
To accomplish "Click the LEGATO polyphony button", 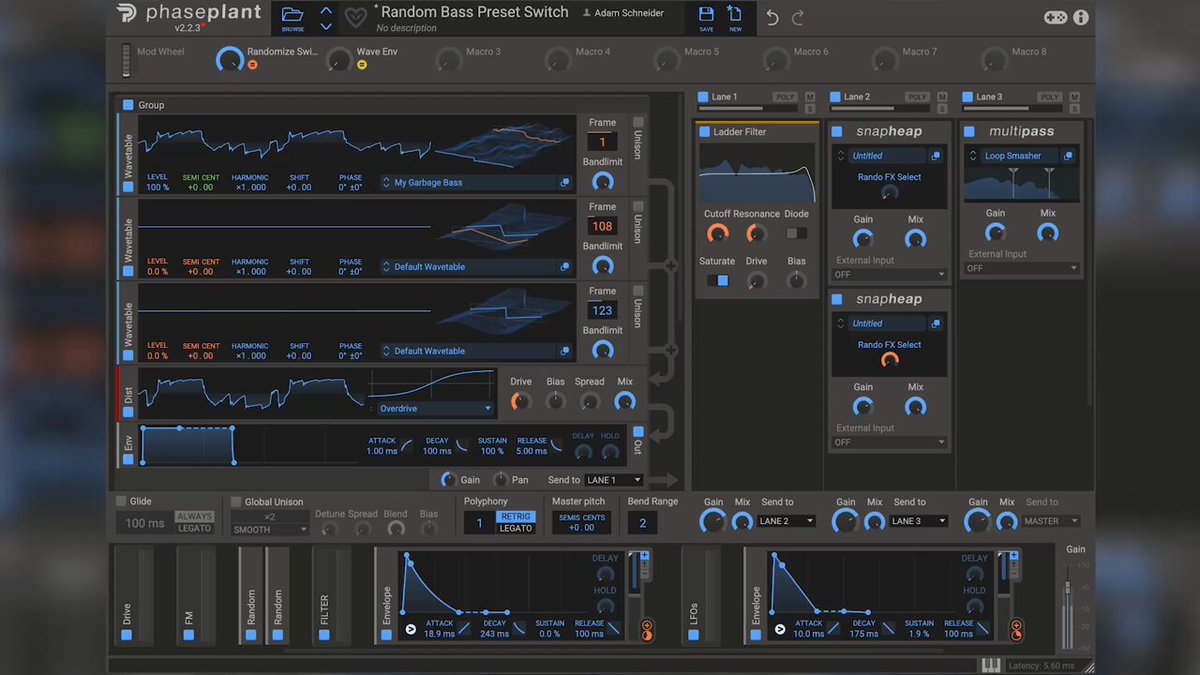I will coord(516,528).
